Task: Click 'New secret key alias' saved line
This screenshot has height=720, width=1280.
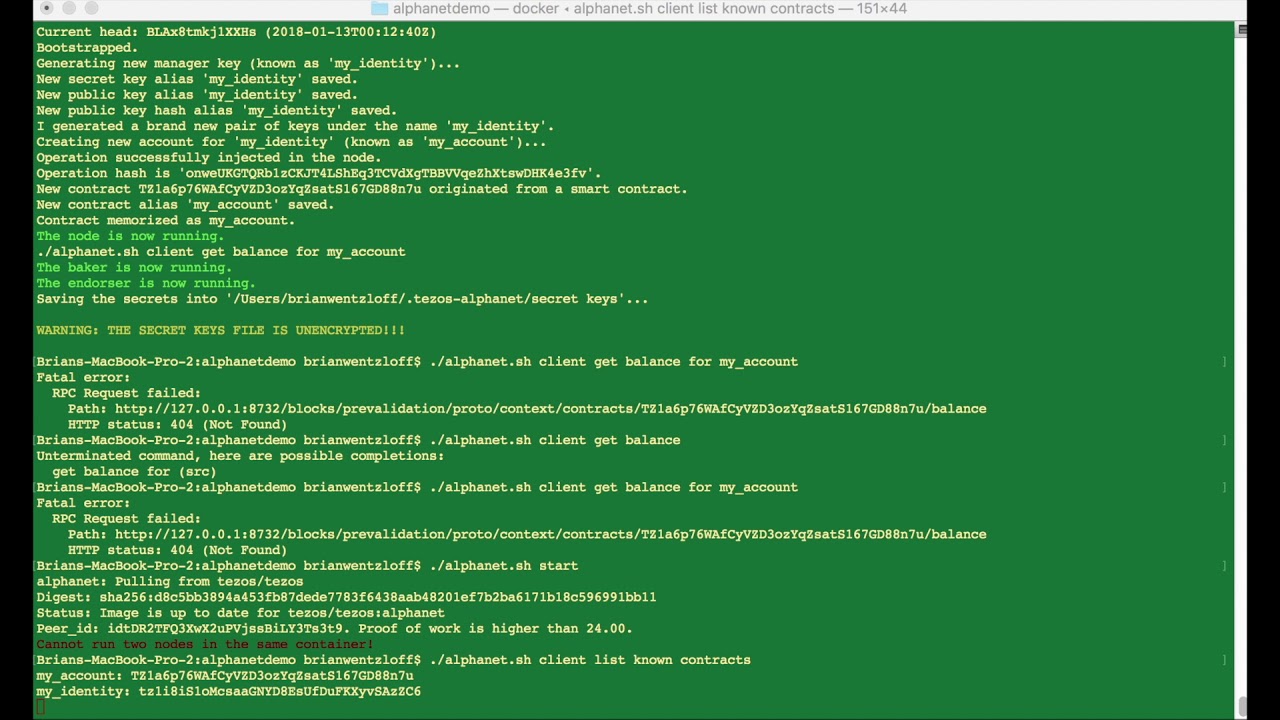Action: (x=197, y=79)
